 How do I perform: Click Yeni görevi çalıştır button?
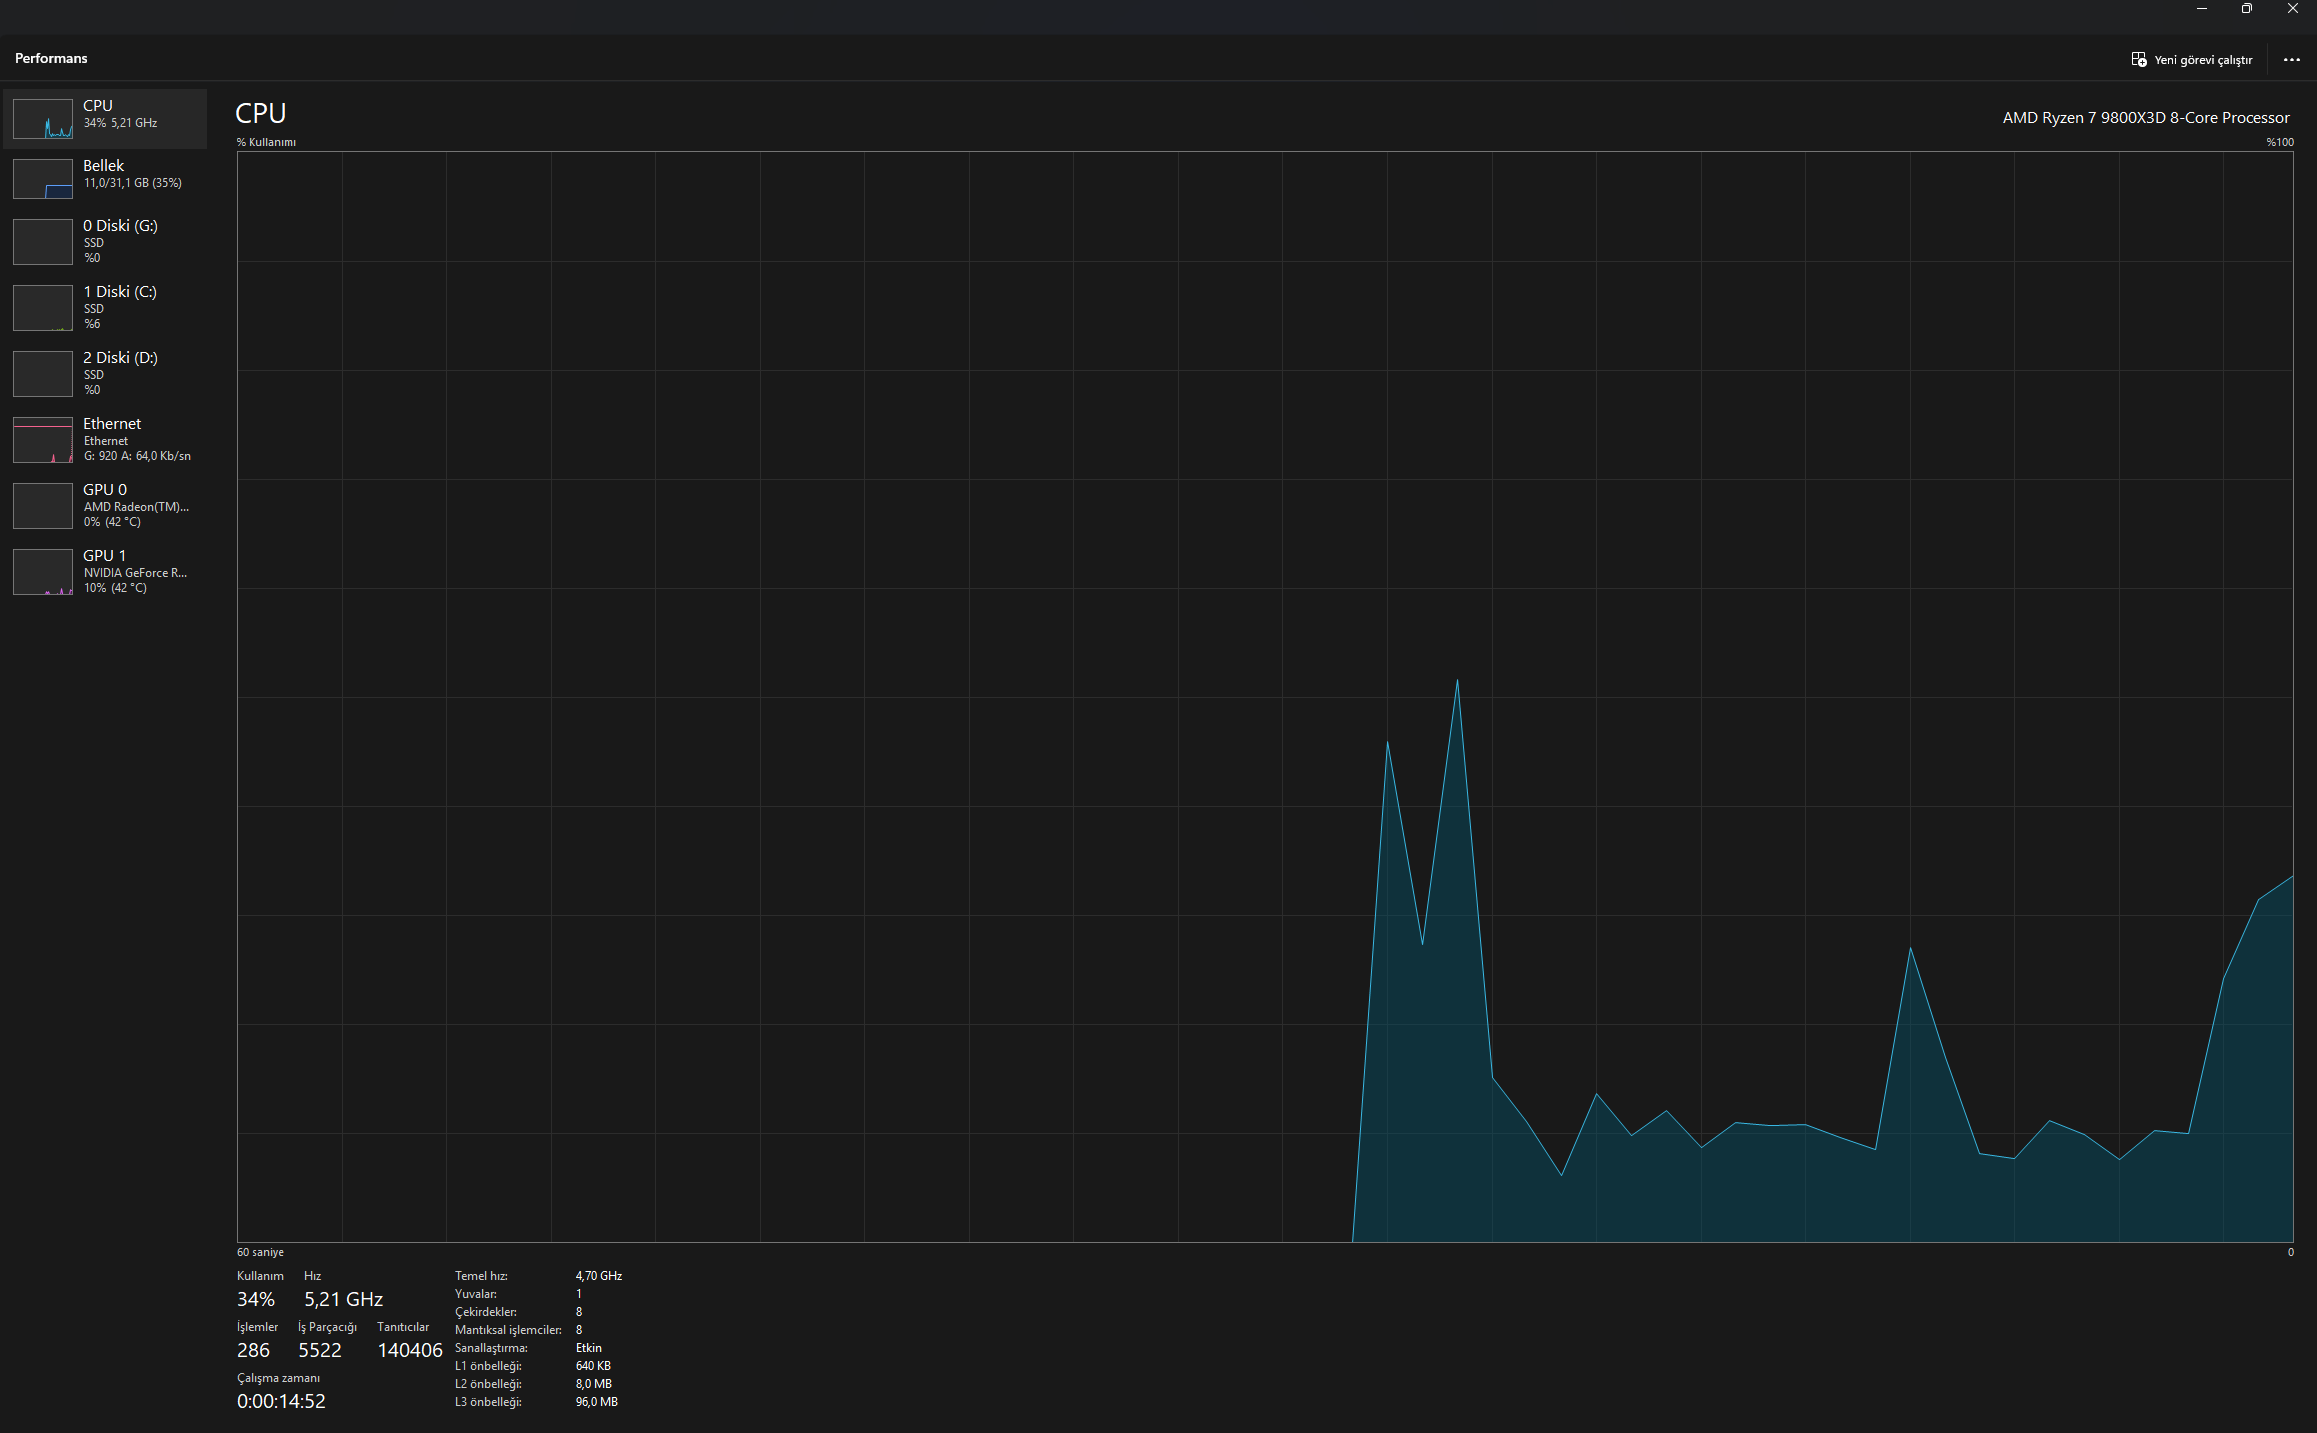coord(2191,60)
